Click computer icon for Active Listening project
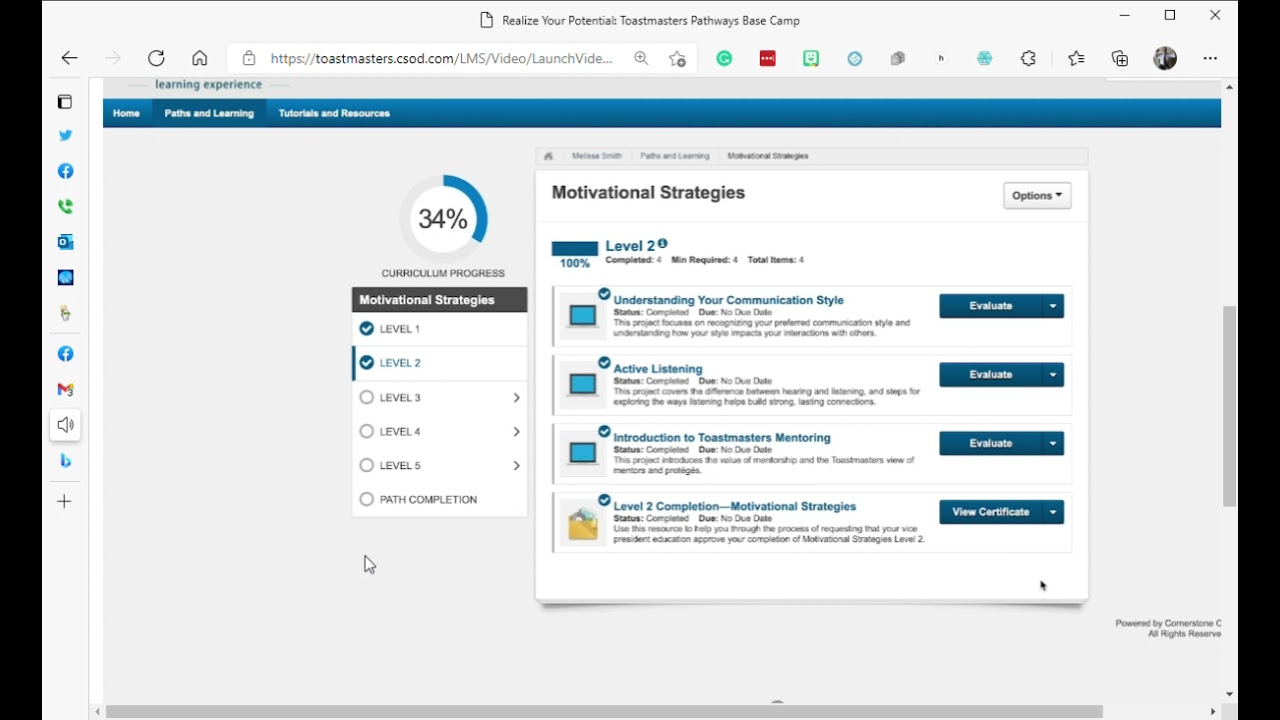 (x=582, y=384)
